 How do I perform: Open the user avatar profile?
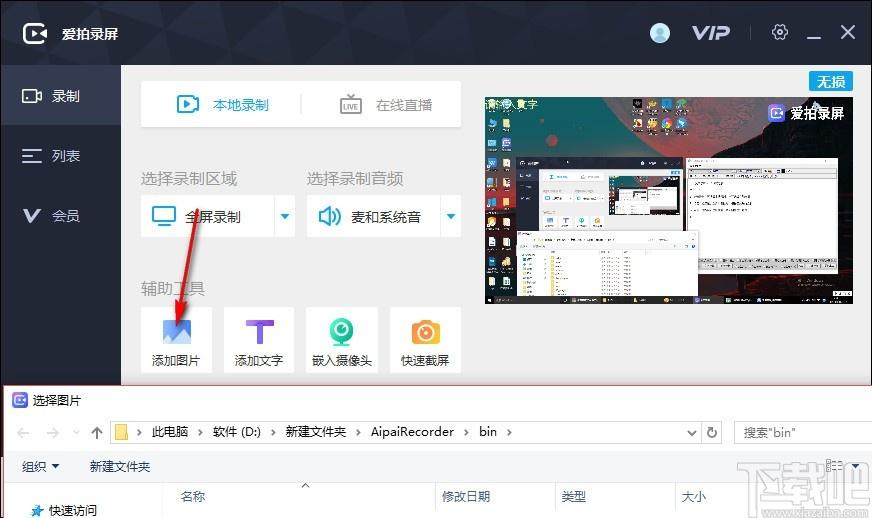point(660,33)
